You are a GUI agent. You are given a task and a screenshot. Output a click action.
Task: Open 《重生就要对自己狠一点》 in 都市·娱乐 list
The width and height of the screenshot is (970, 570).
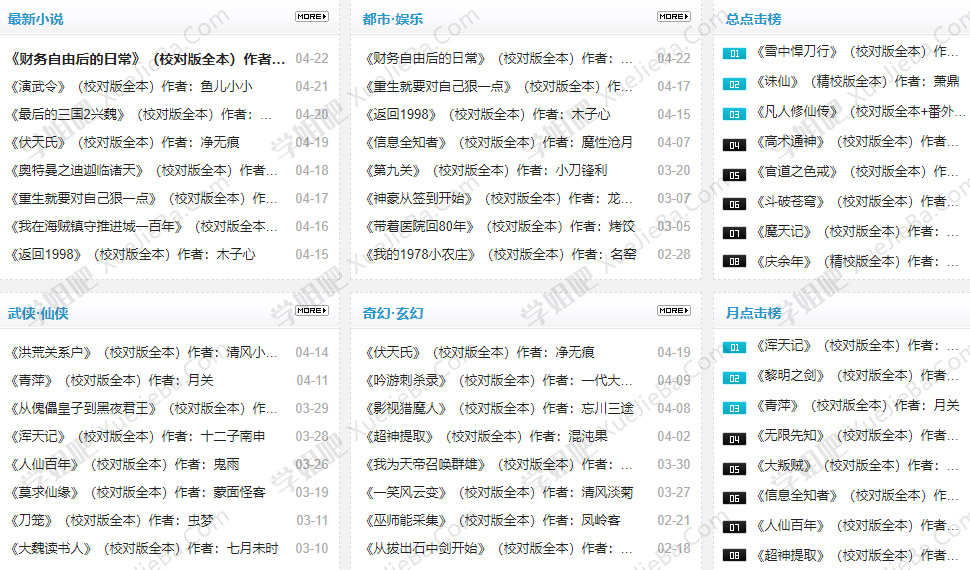pyautogui.click(x=499, y=87)
